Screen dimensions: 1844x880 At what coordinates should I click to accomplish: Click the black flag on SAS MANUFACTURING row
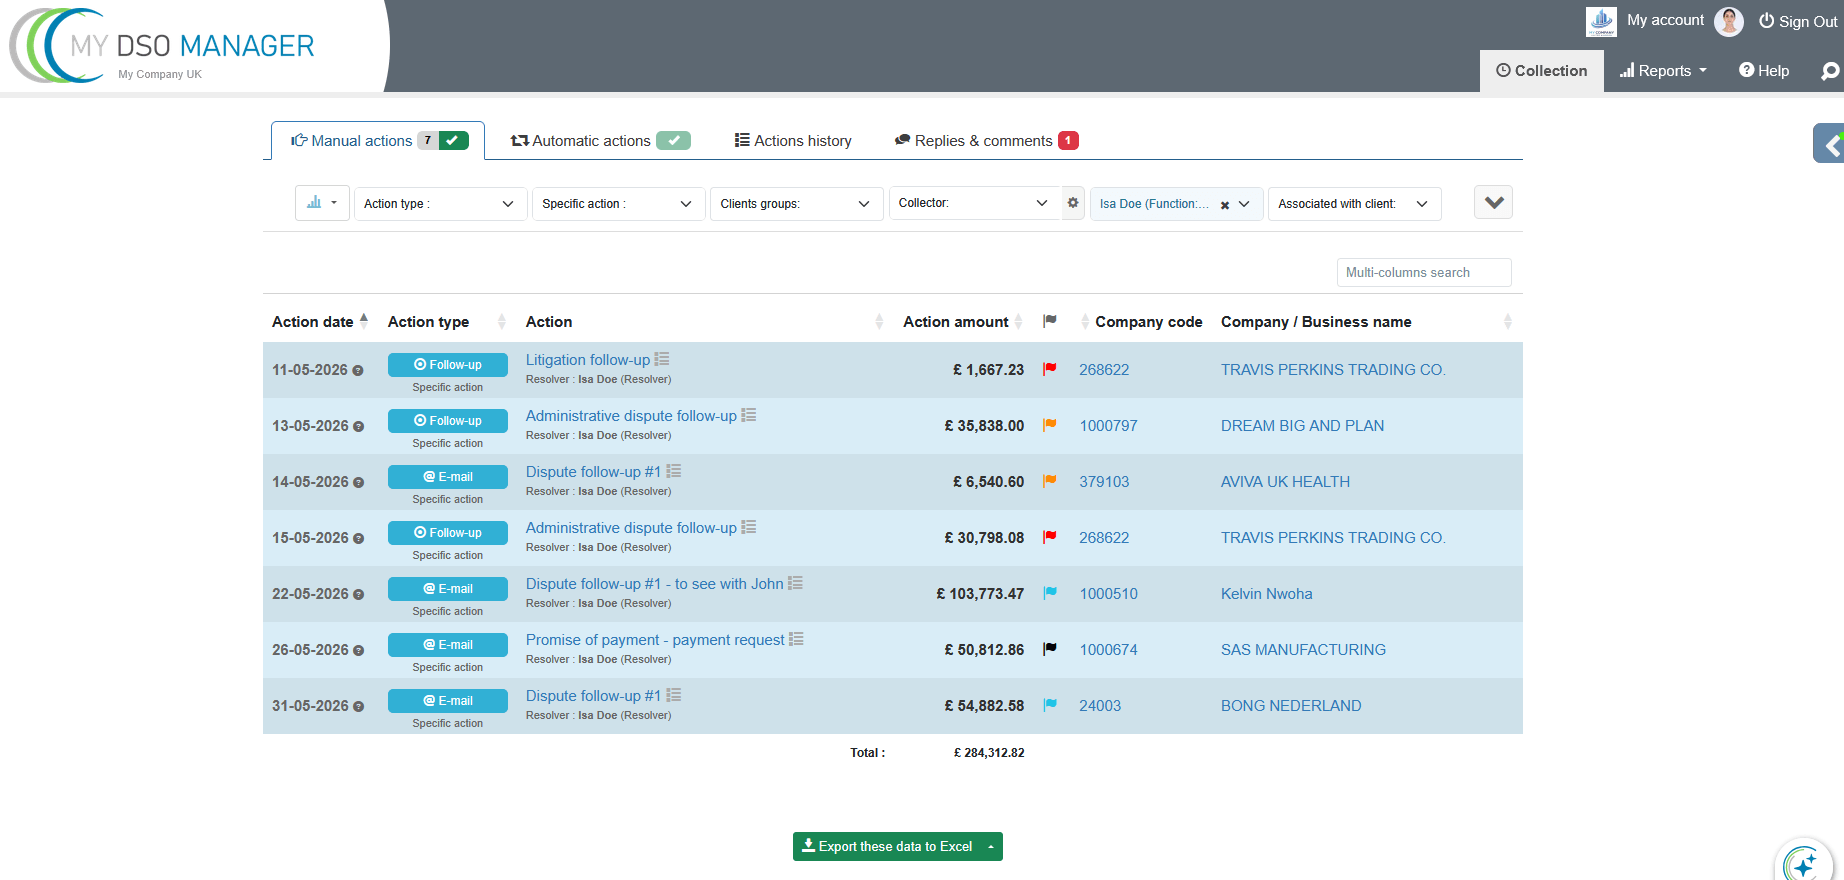(1050, 649)
